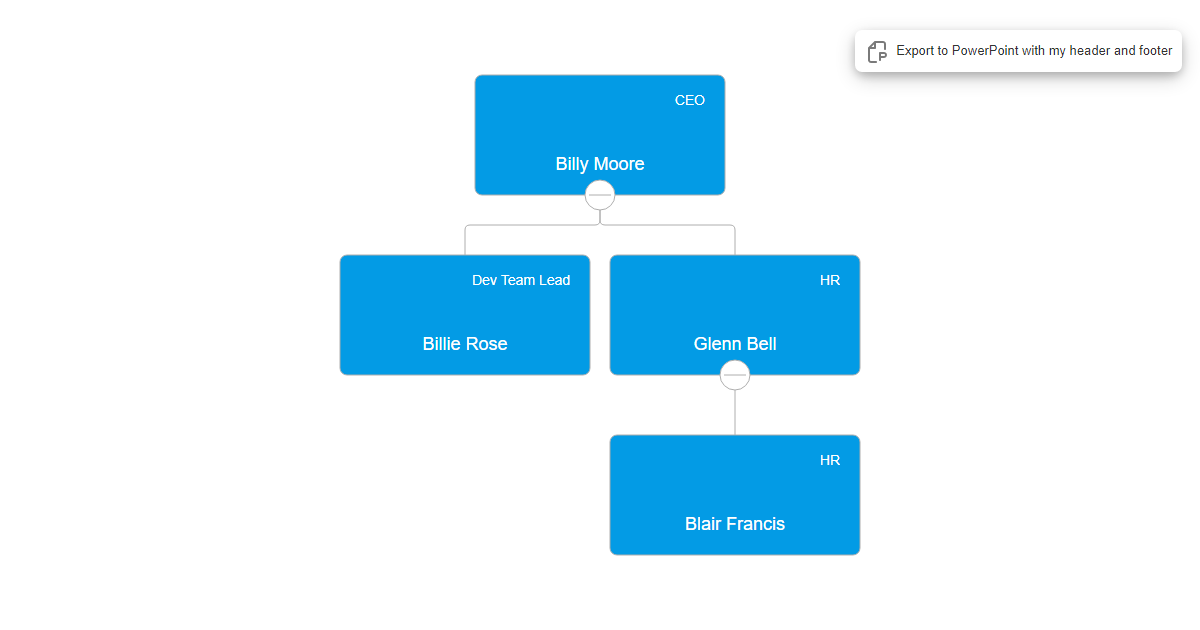
Task: Click the Dev Team Lead role text
Action: [521, 280]
